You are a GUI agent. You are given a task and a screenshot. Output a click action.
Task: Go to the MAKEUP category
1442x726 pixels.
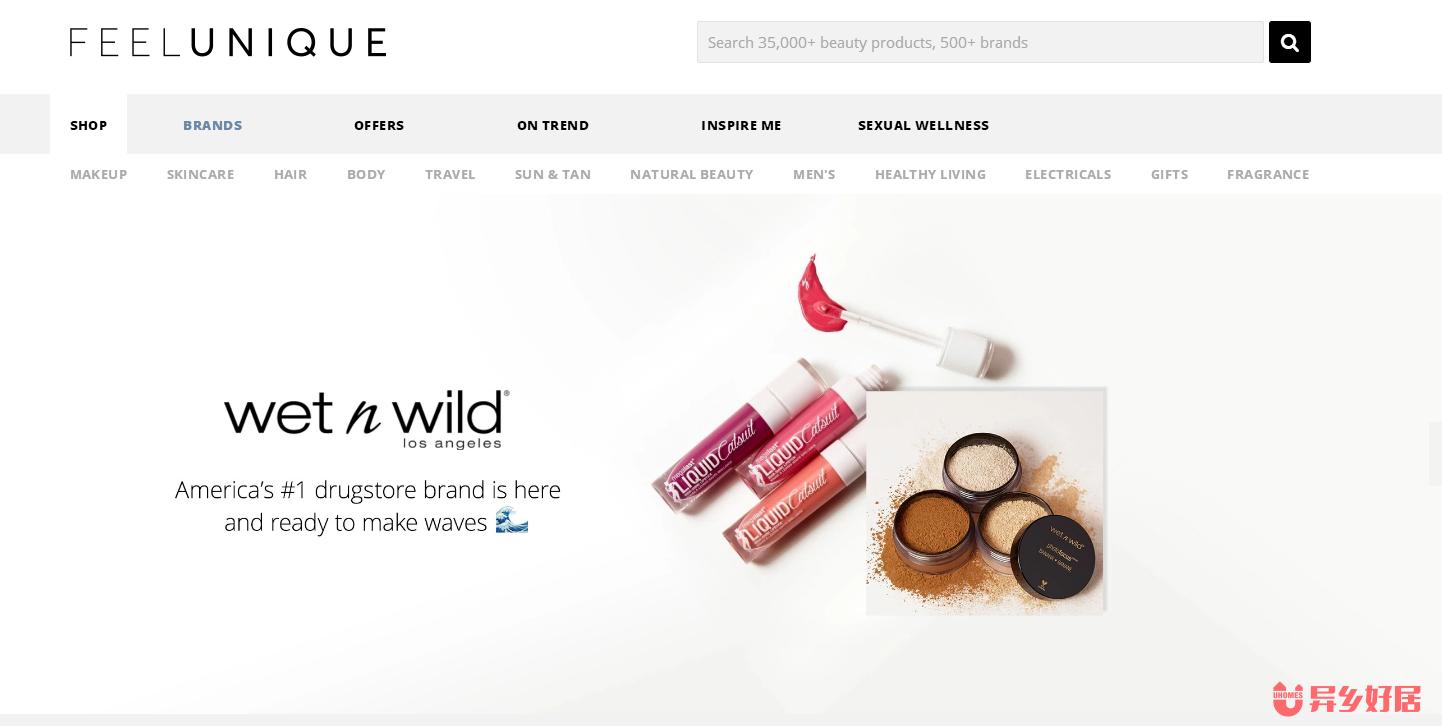[98, 174]
